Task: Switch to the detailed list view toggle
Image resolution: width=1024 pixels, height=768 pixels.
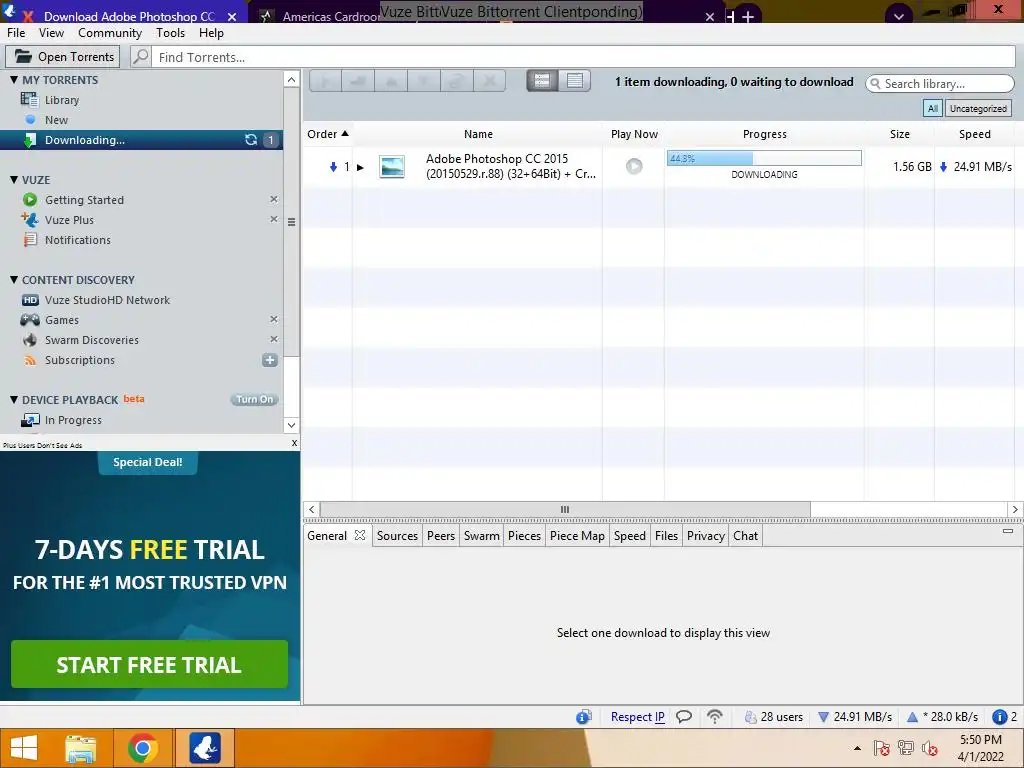Action: [542, 81]
